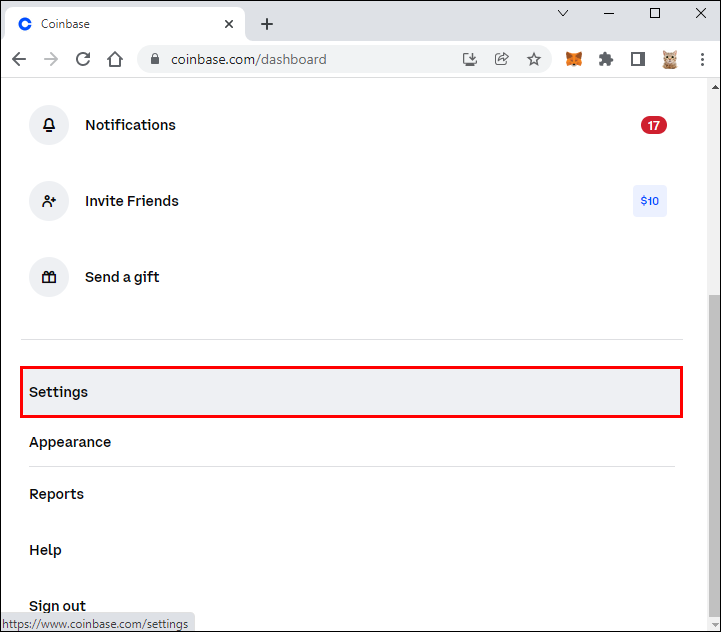The image size is (721, 632).
Task: Go to the browser home page
Action: pos(115,59)
